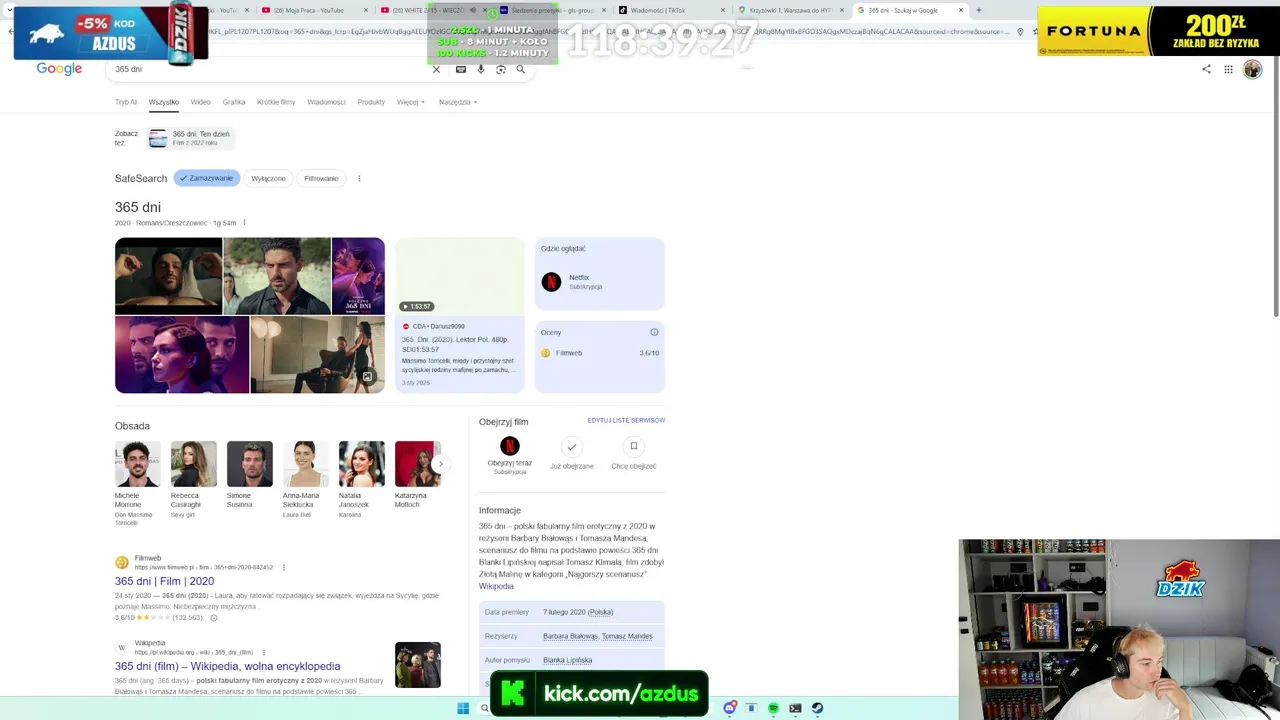Open Rebecca Casiraghi cast photo
Image resolution: width=1280 pixels, height=720 pixels.
193,464
